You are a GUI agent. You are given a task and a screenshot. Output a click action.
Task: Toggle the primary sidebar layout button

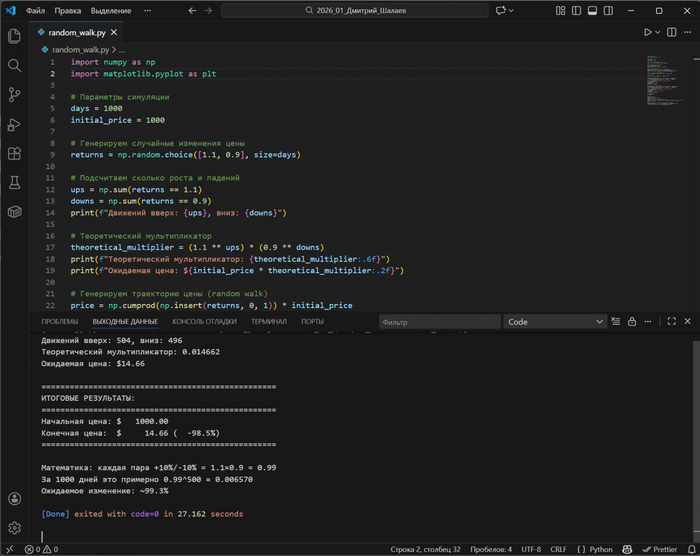pos(576,10)
